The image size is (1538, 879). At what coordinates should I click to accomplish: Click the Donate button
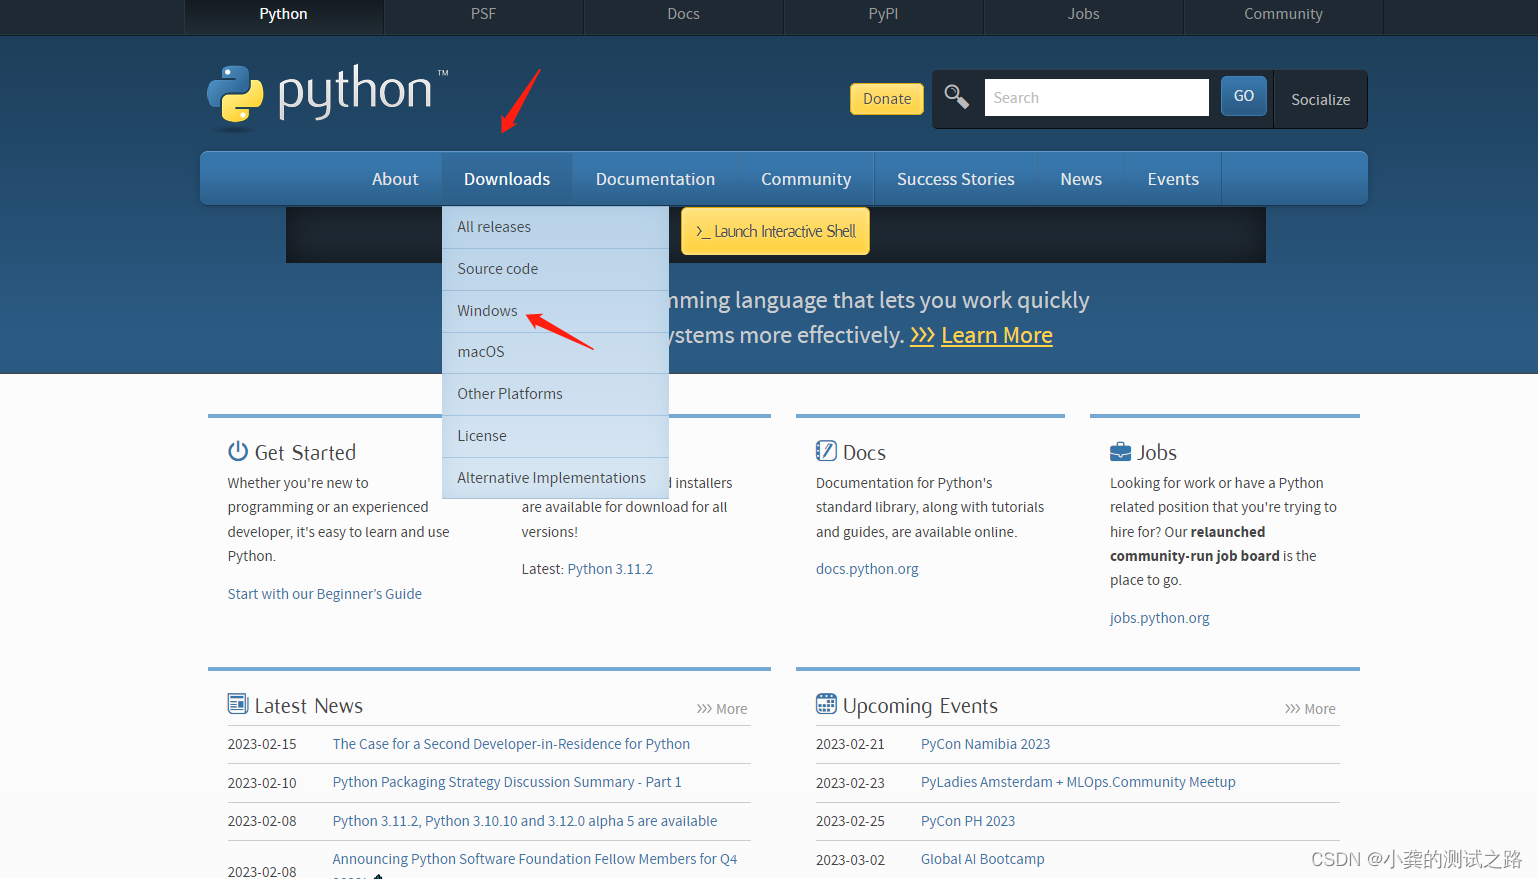(x=887, y=98)
